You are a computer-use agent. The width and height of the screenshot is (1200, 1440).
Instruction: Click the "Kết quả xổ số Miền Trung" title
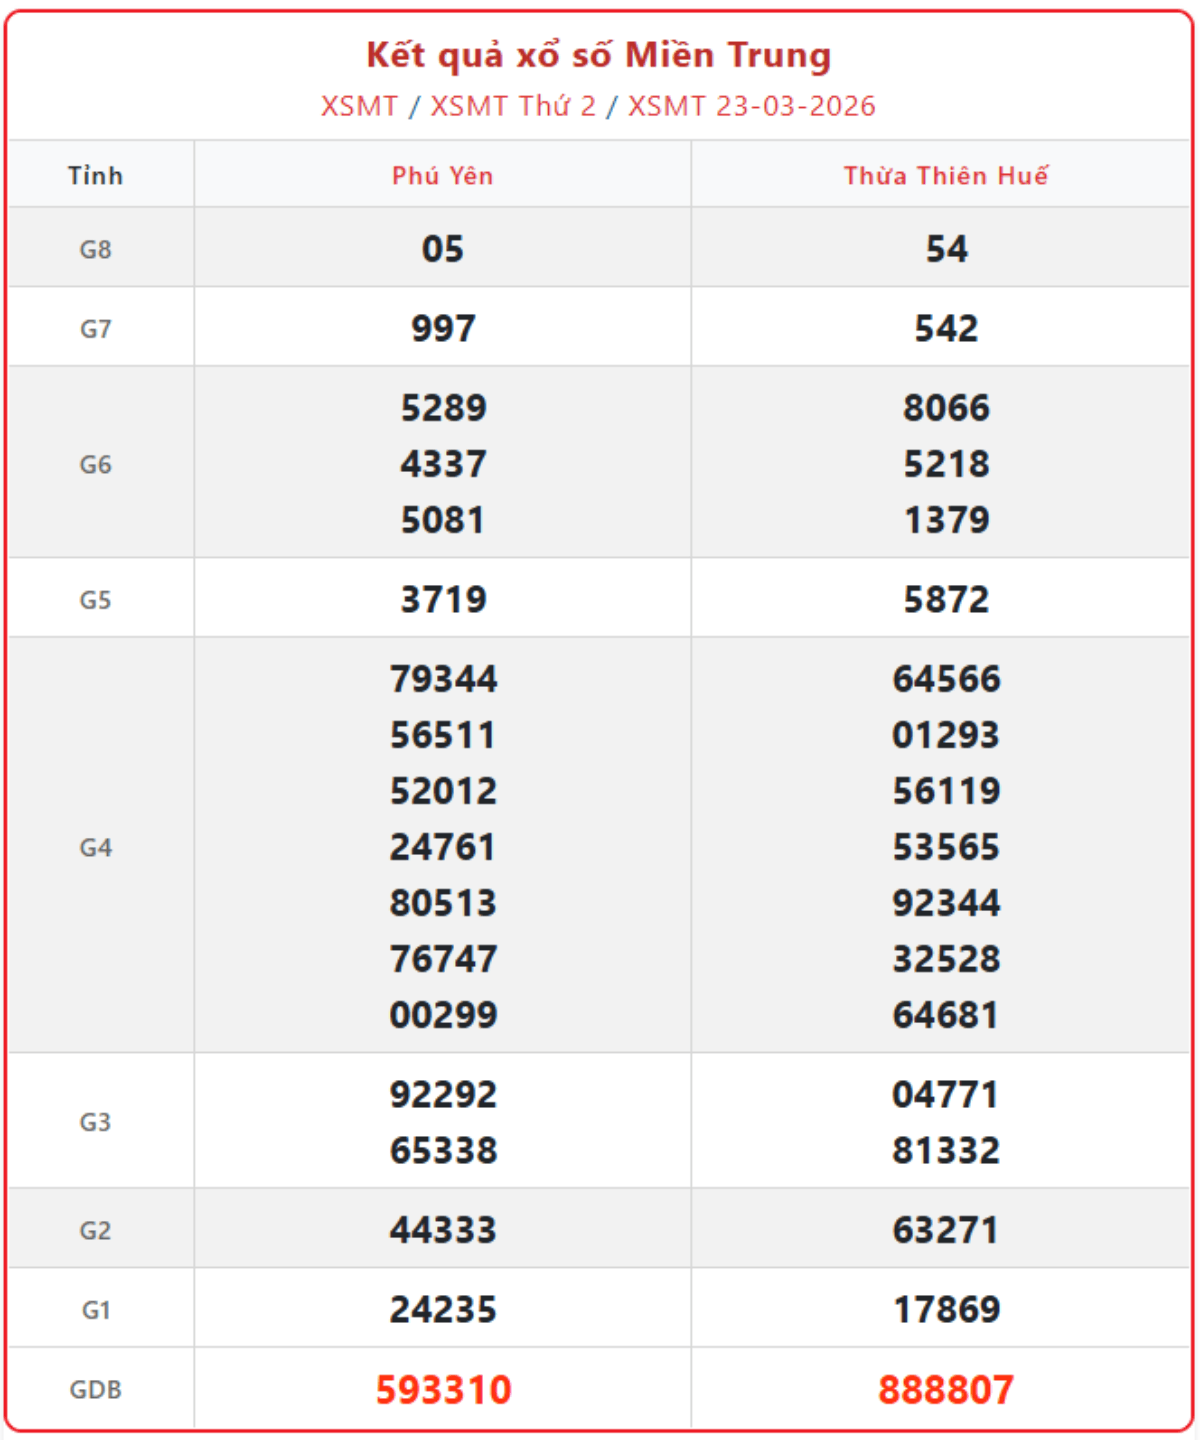click(598, 56)
